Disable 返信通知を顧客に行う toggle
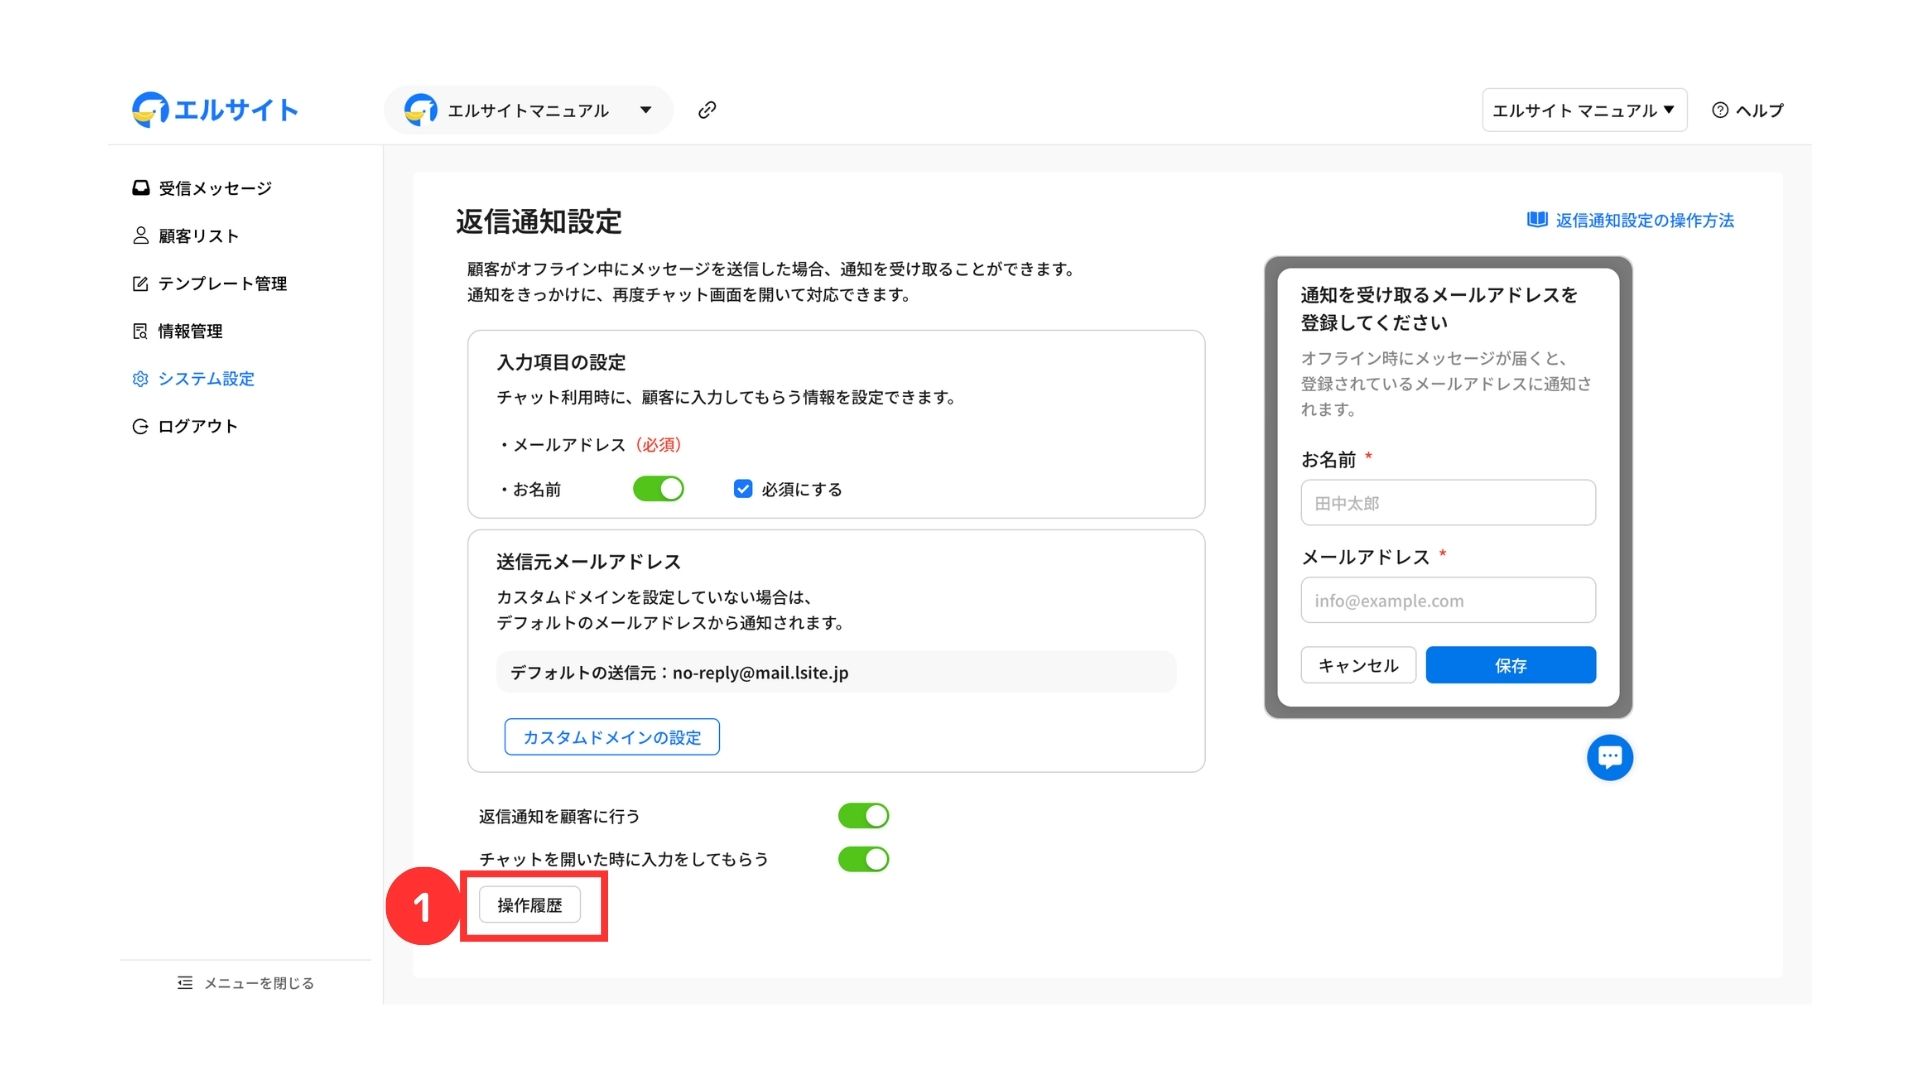The width and height of the screenshot is (1920, 1080). pos(863,816)
